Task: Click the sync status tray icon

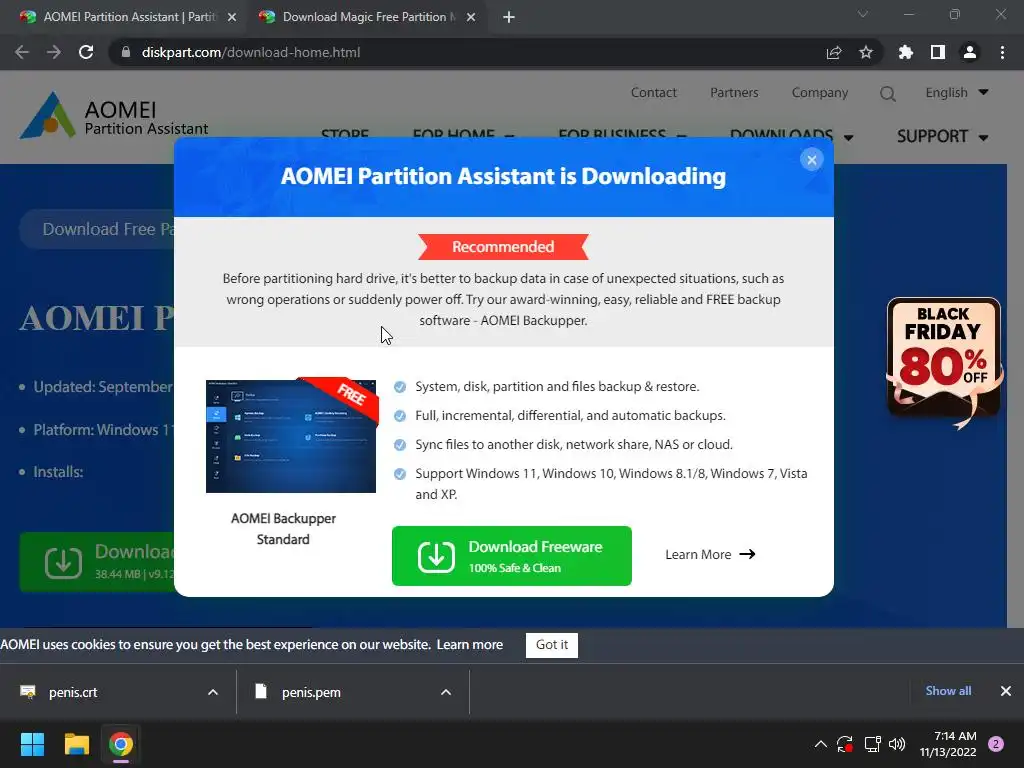Action: tap(845, 744)
